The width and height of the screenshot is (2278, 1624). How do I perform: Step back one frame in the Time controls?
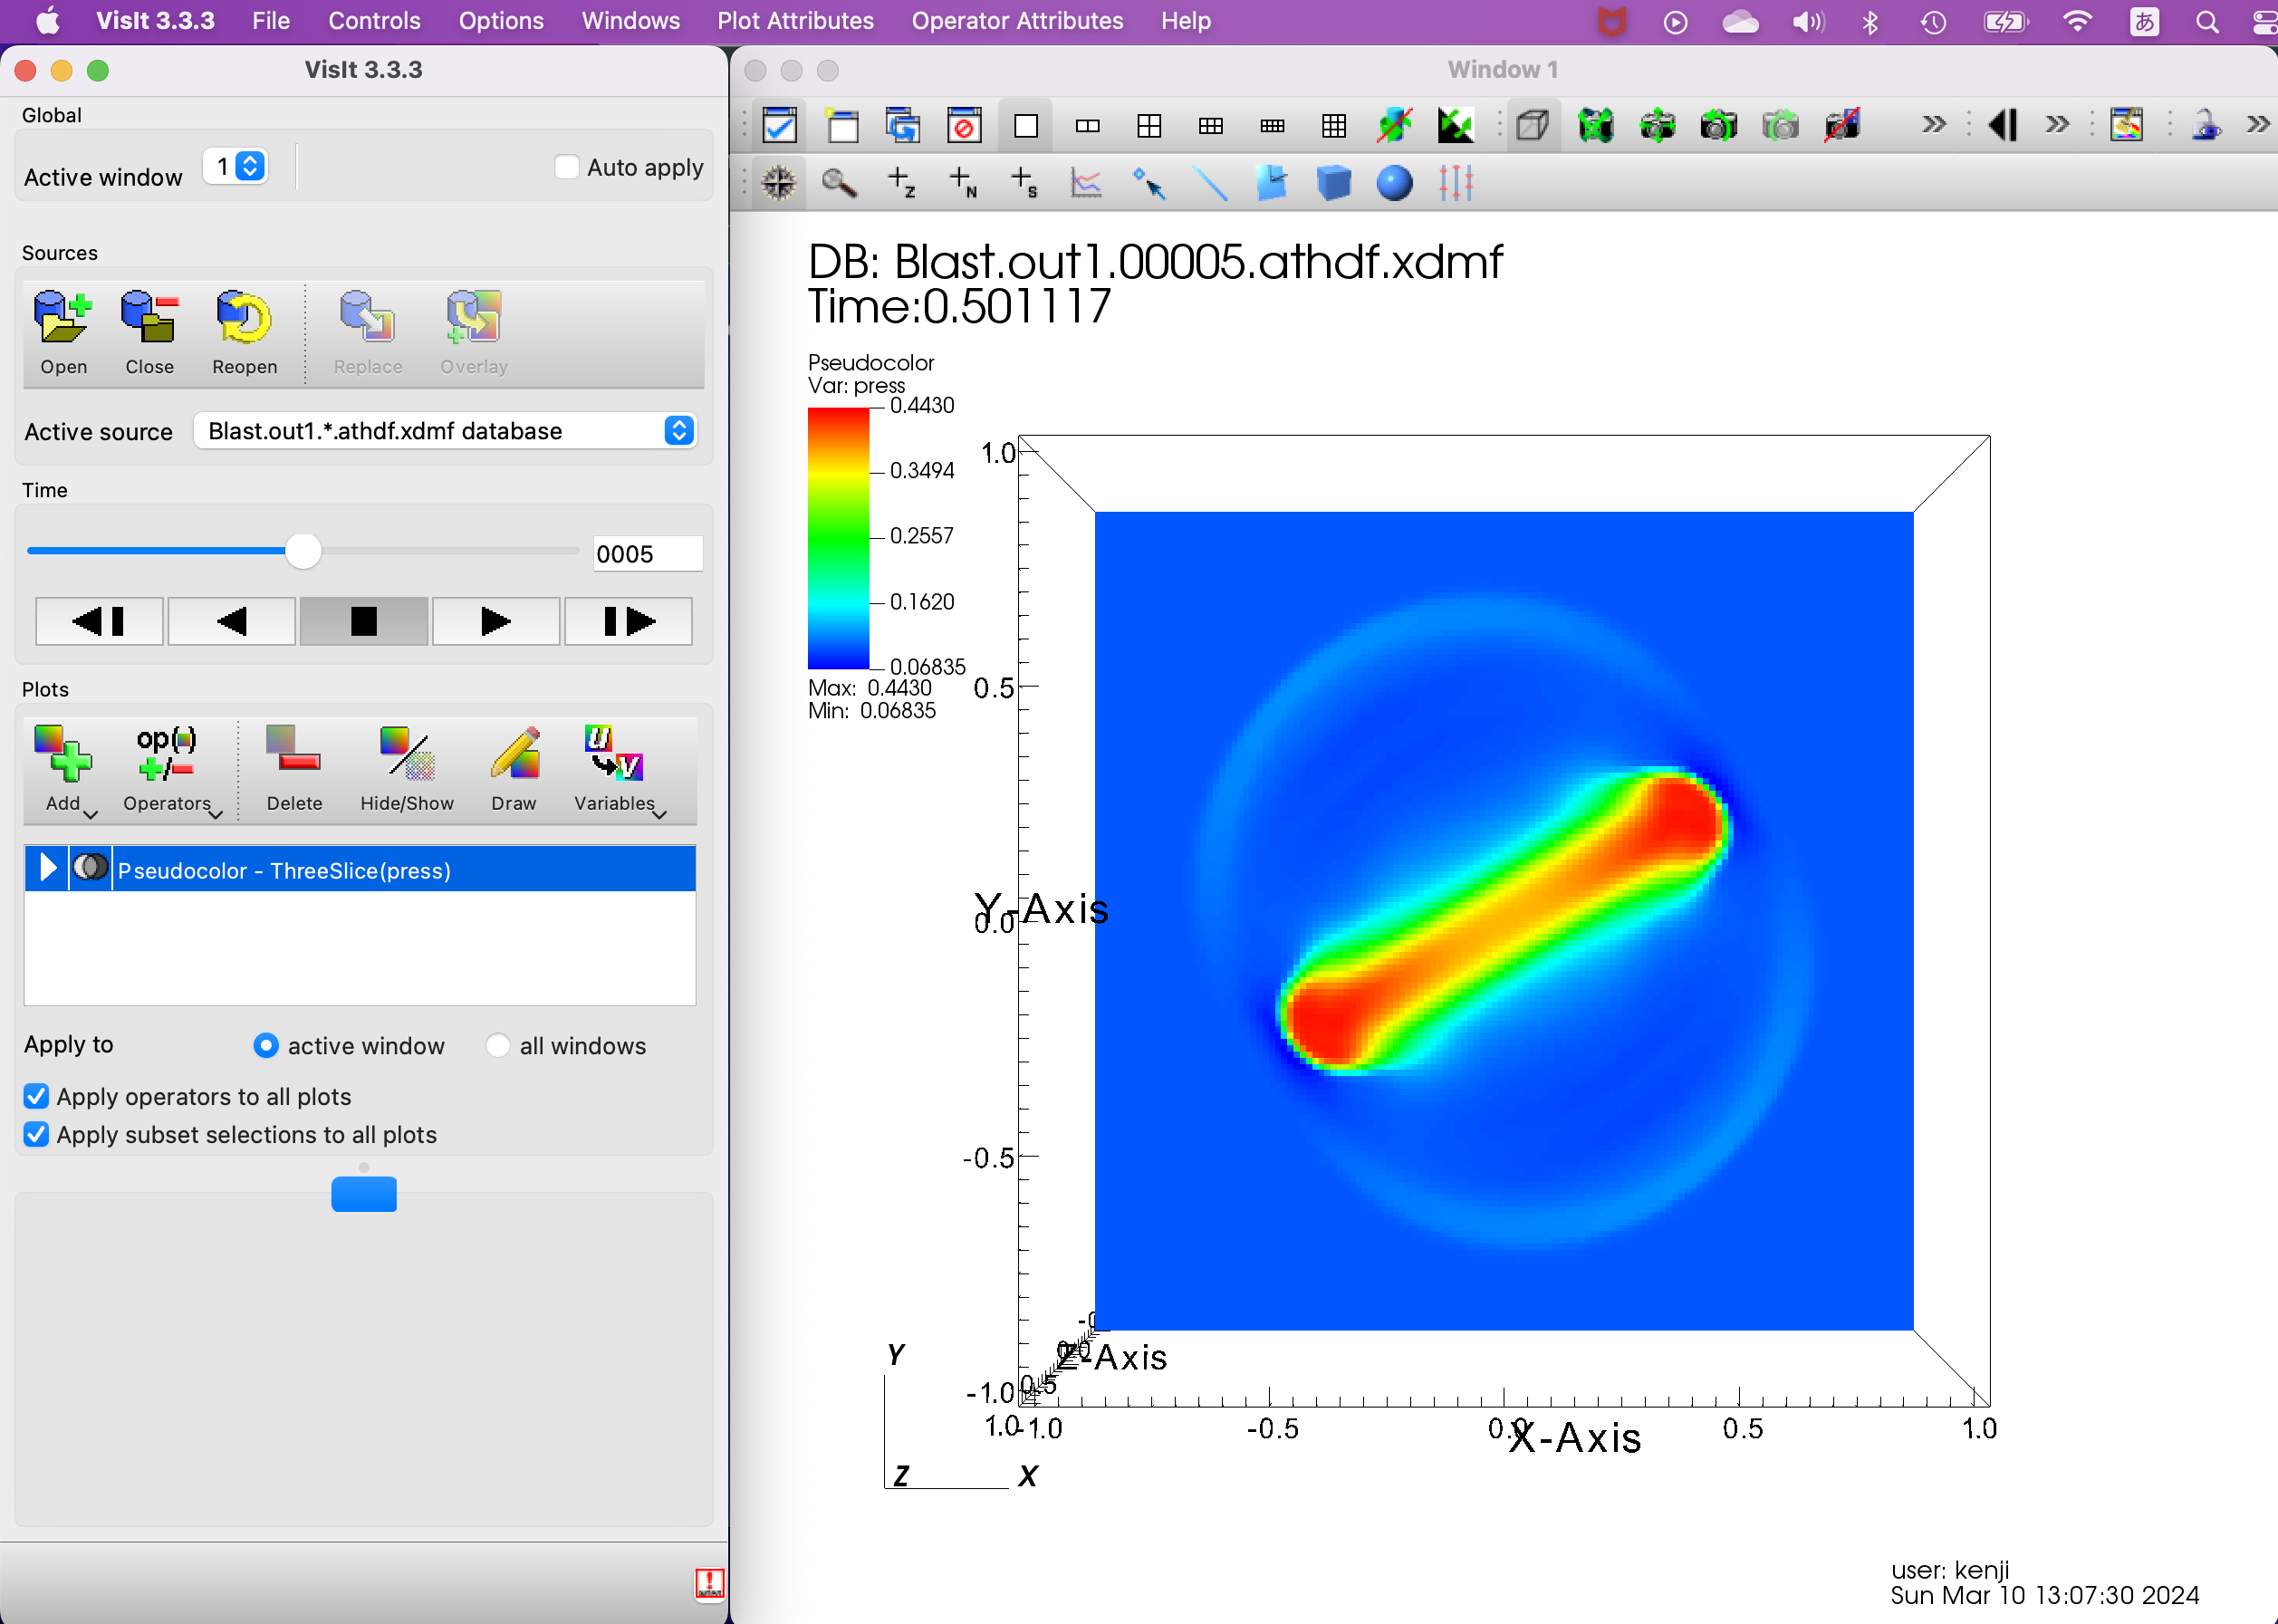(99, 621)
